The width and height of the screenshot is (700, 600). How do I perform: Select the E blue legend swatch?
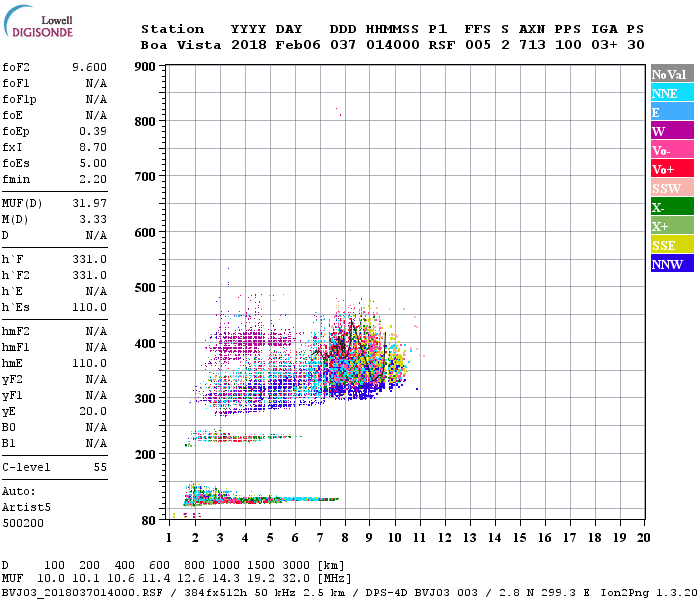(672, 112)
